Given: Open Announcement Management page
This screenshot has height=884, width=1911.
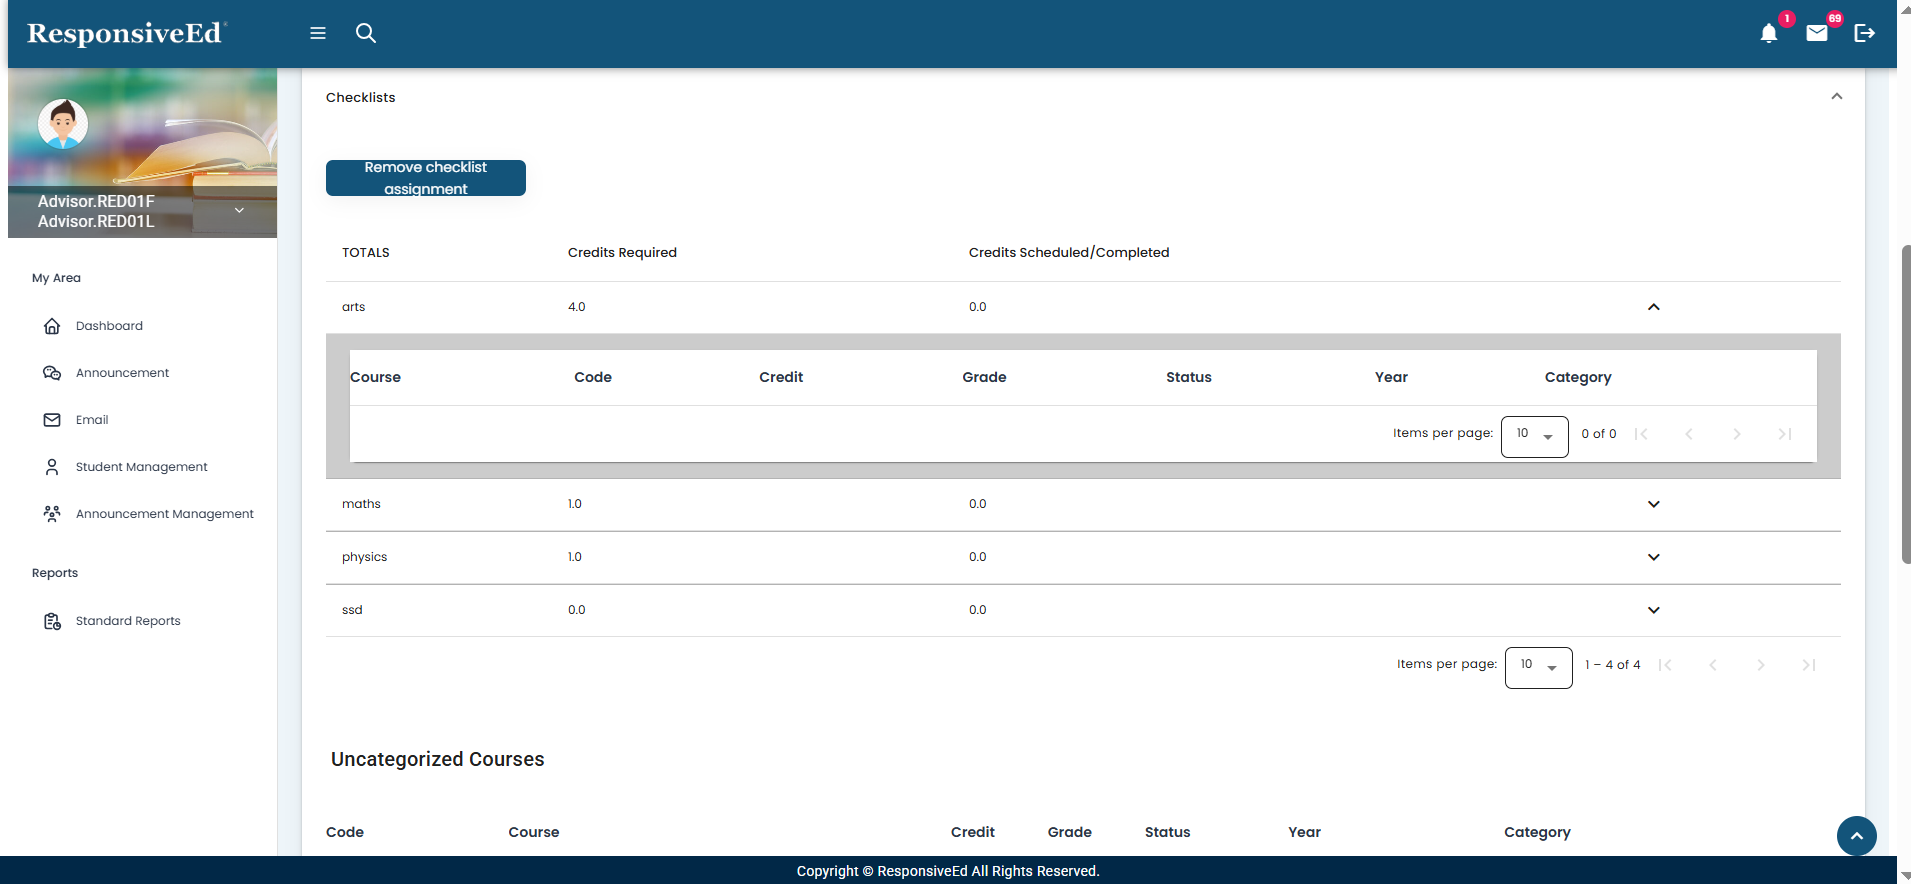Looking at the screenshot, I should tap(164, 514).
